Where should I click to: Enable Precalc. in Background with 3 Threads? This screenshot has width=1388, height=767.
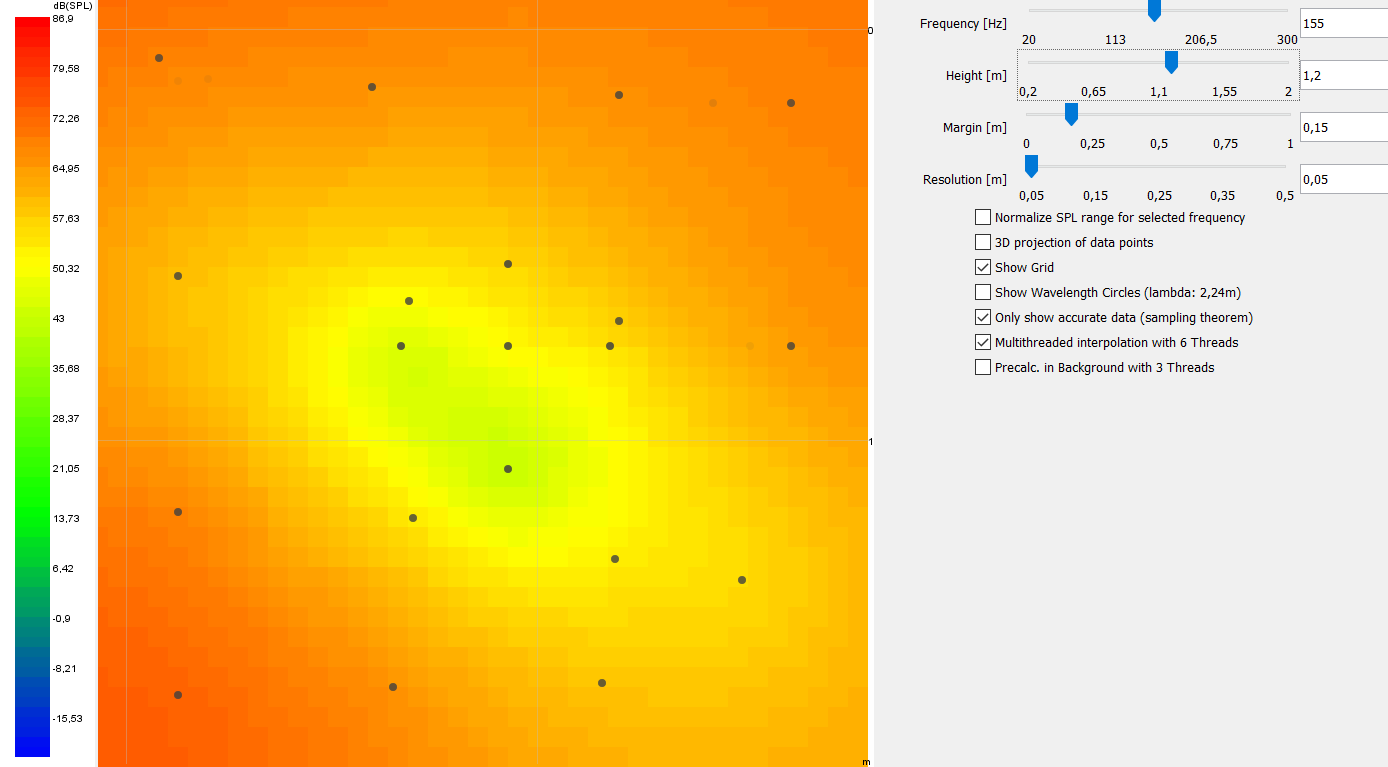click(x=983, y=367)
